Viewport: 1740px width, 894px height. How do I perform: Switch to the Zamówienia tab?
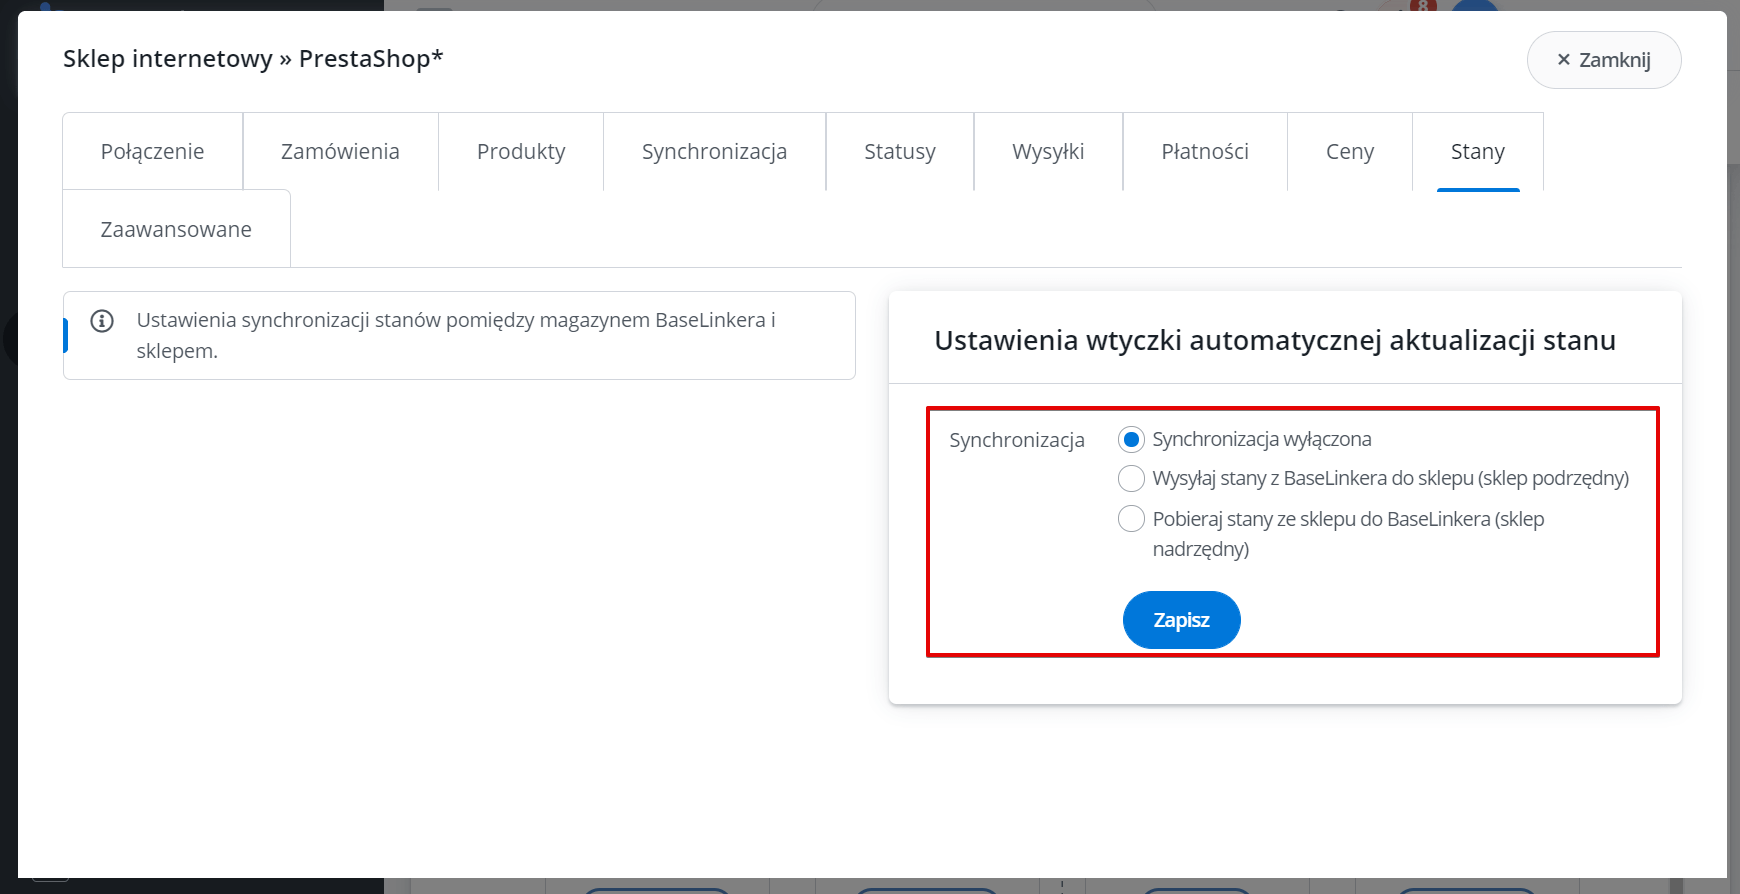point(340,151)
